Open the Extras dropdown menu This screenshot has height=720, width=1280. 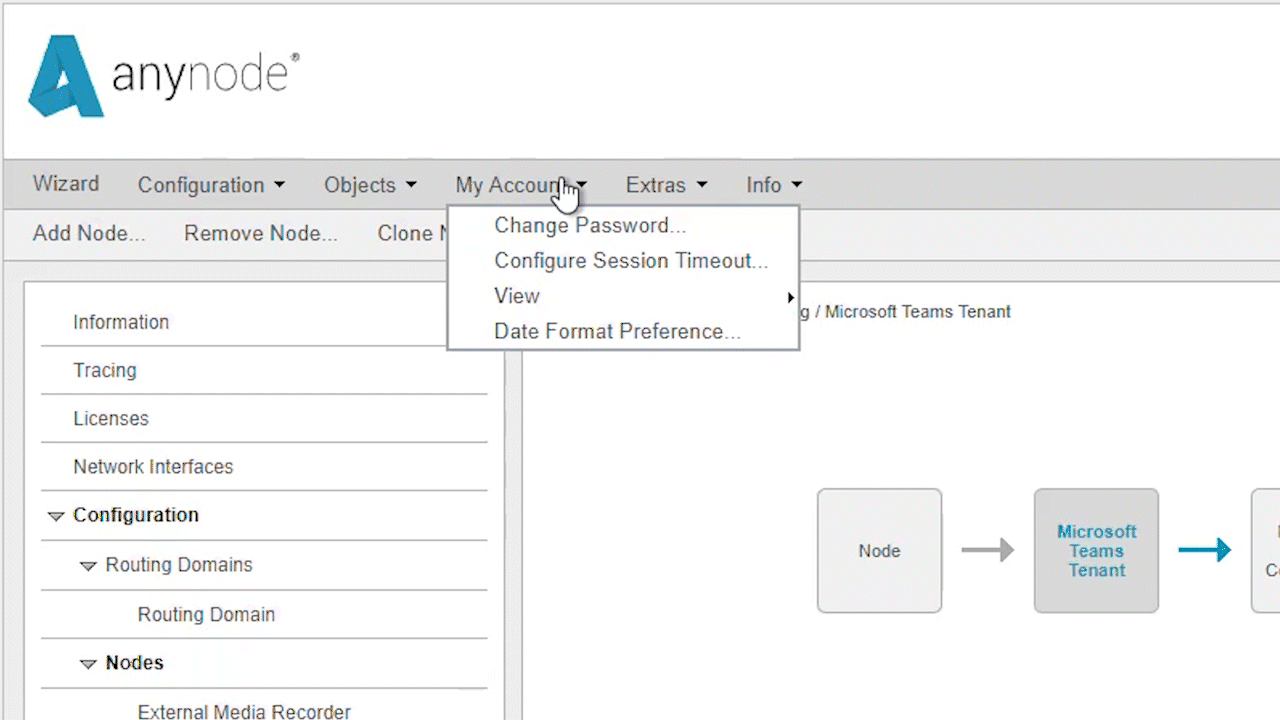[x=666, y=185]
